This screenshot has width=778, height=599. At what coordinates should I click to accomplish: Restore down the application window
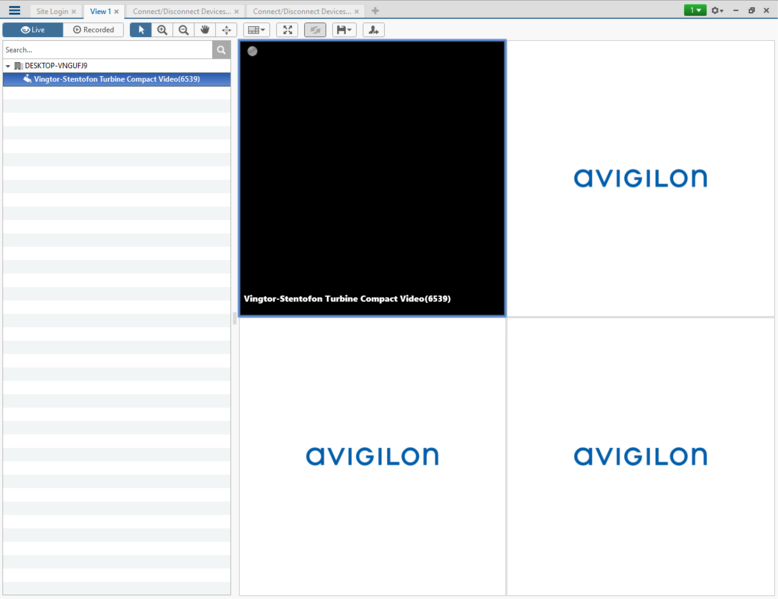(x=751, y=10)
